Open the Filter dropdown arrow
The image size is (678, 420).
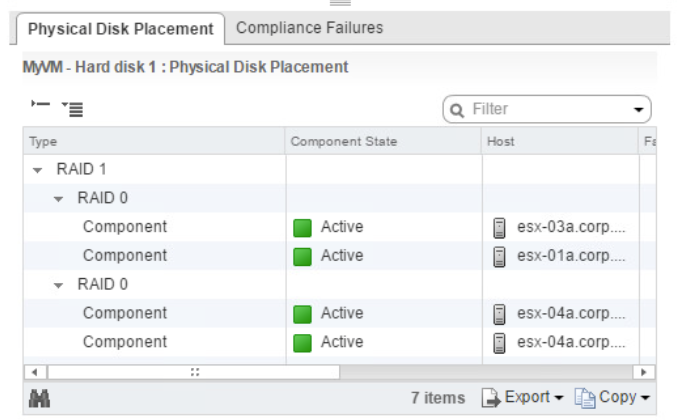638,109
